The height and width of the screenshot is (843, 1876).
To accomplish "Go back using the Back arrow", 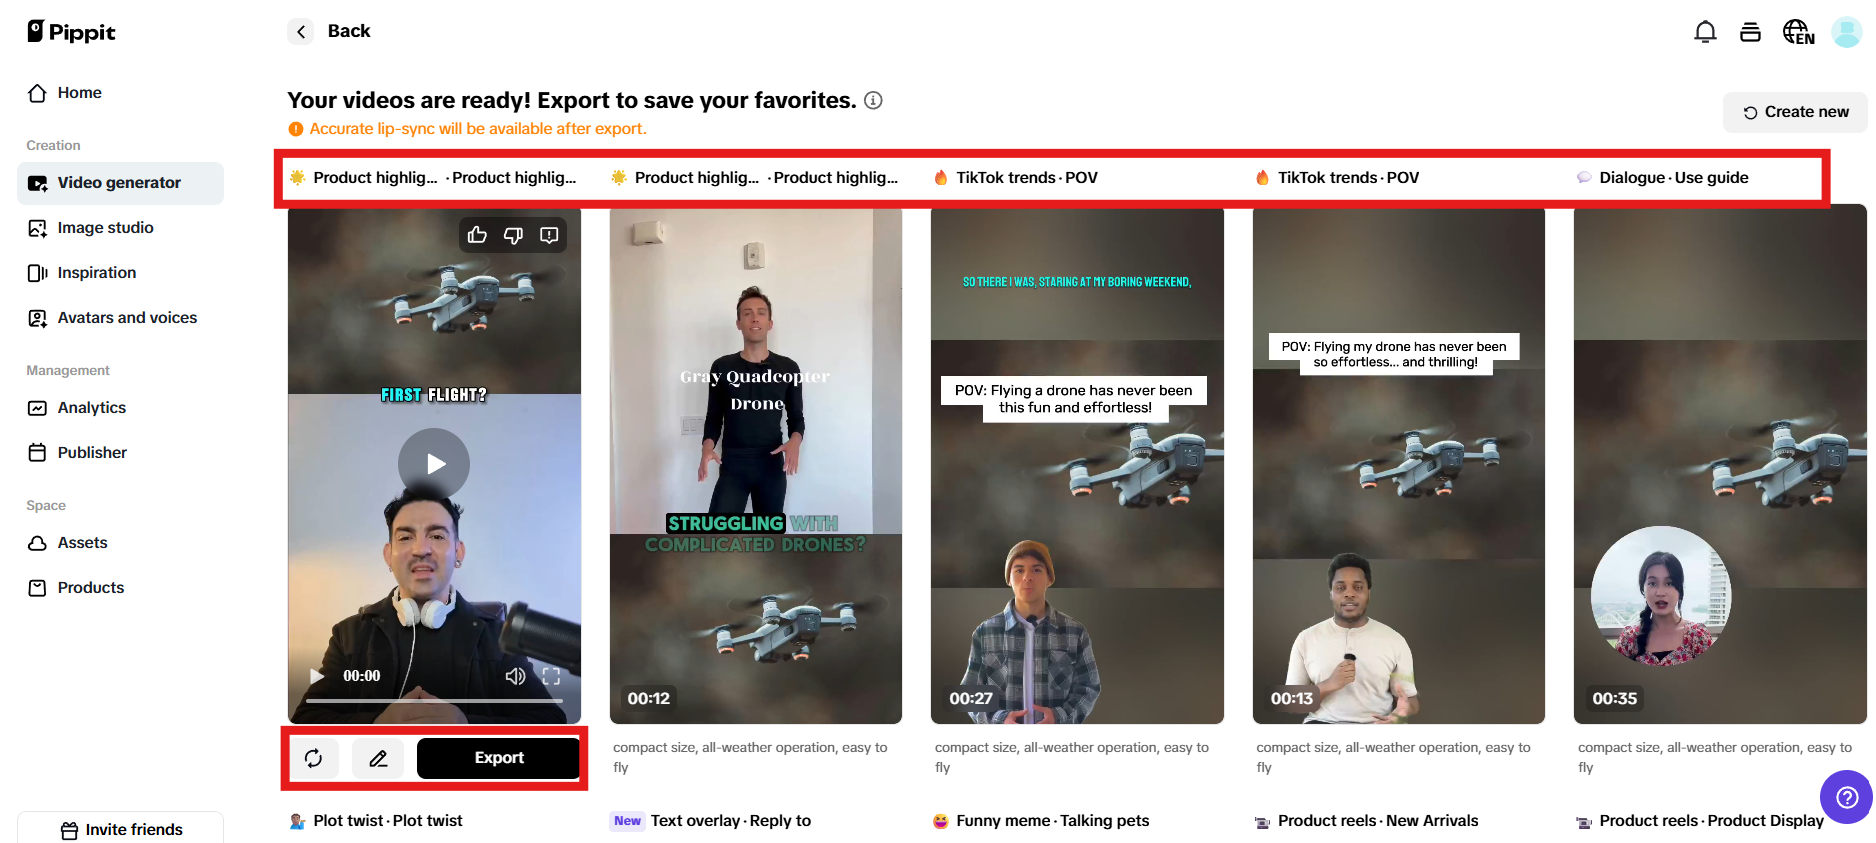I will point(301,32).
